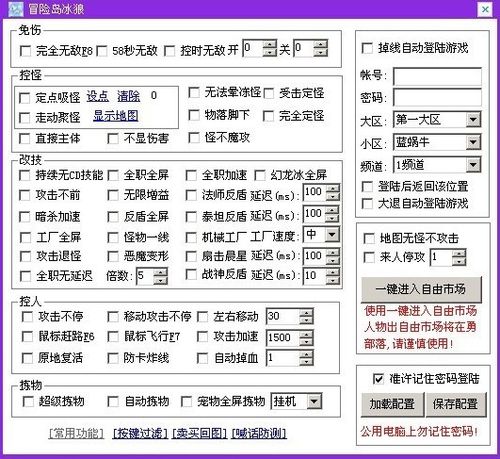
Task: Toggle 58秒无敌 checkbox
Action: tap(102, 51)
